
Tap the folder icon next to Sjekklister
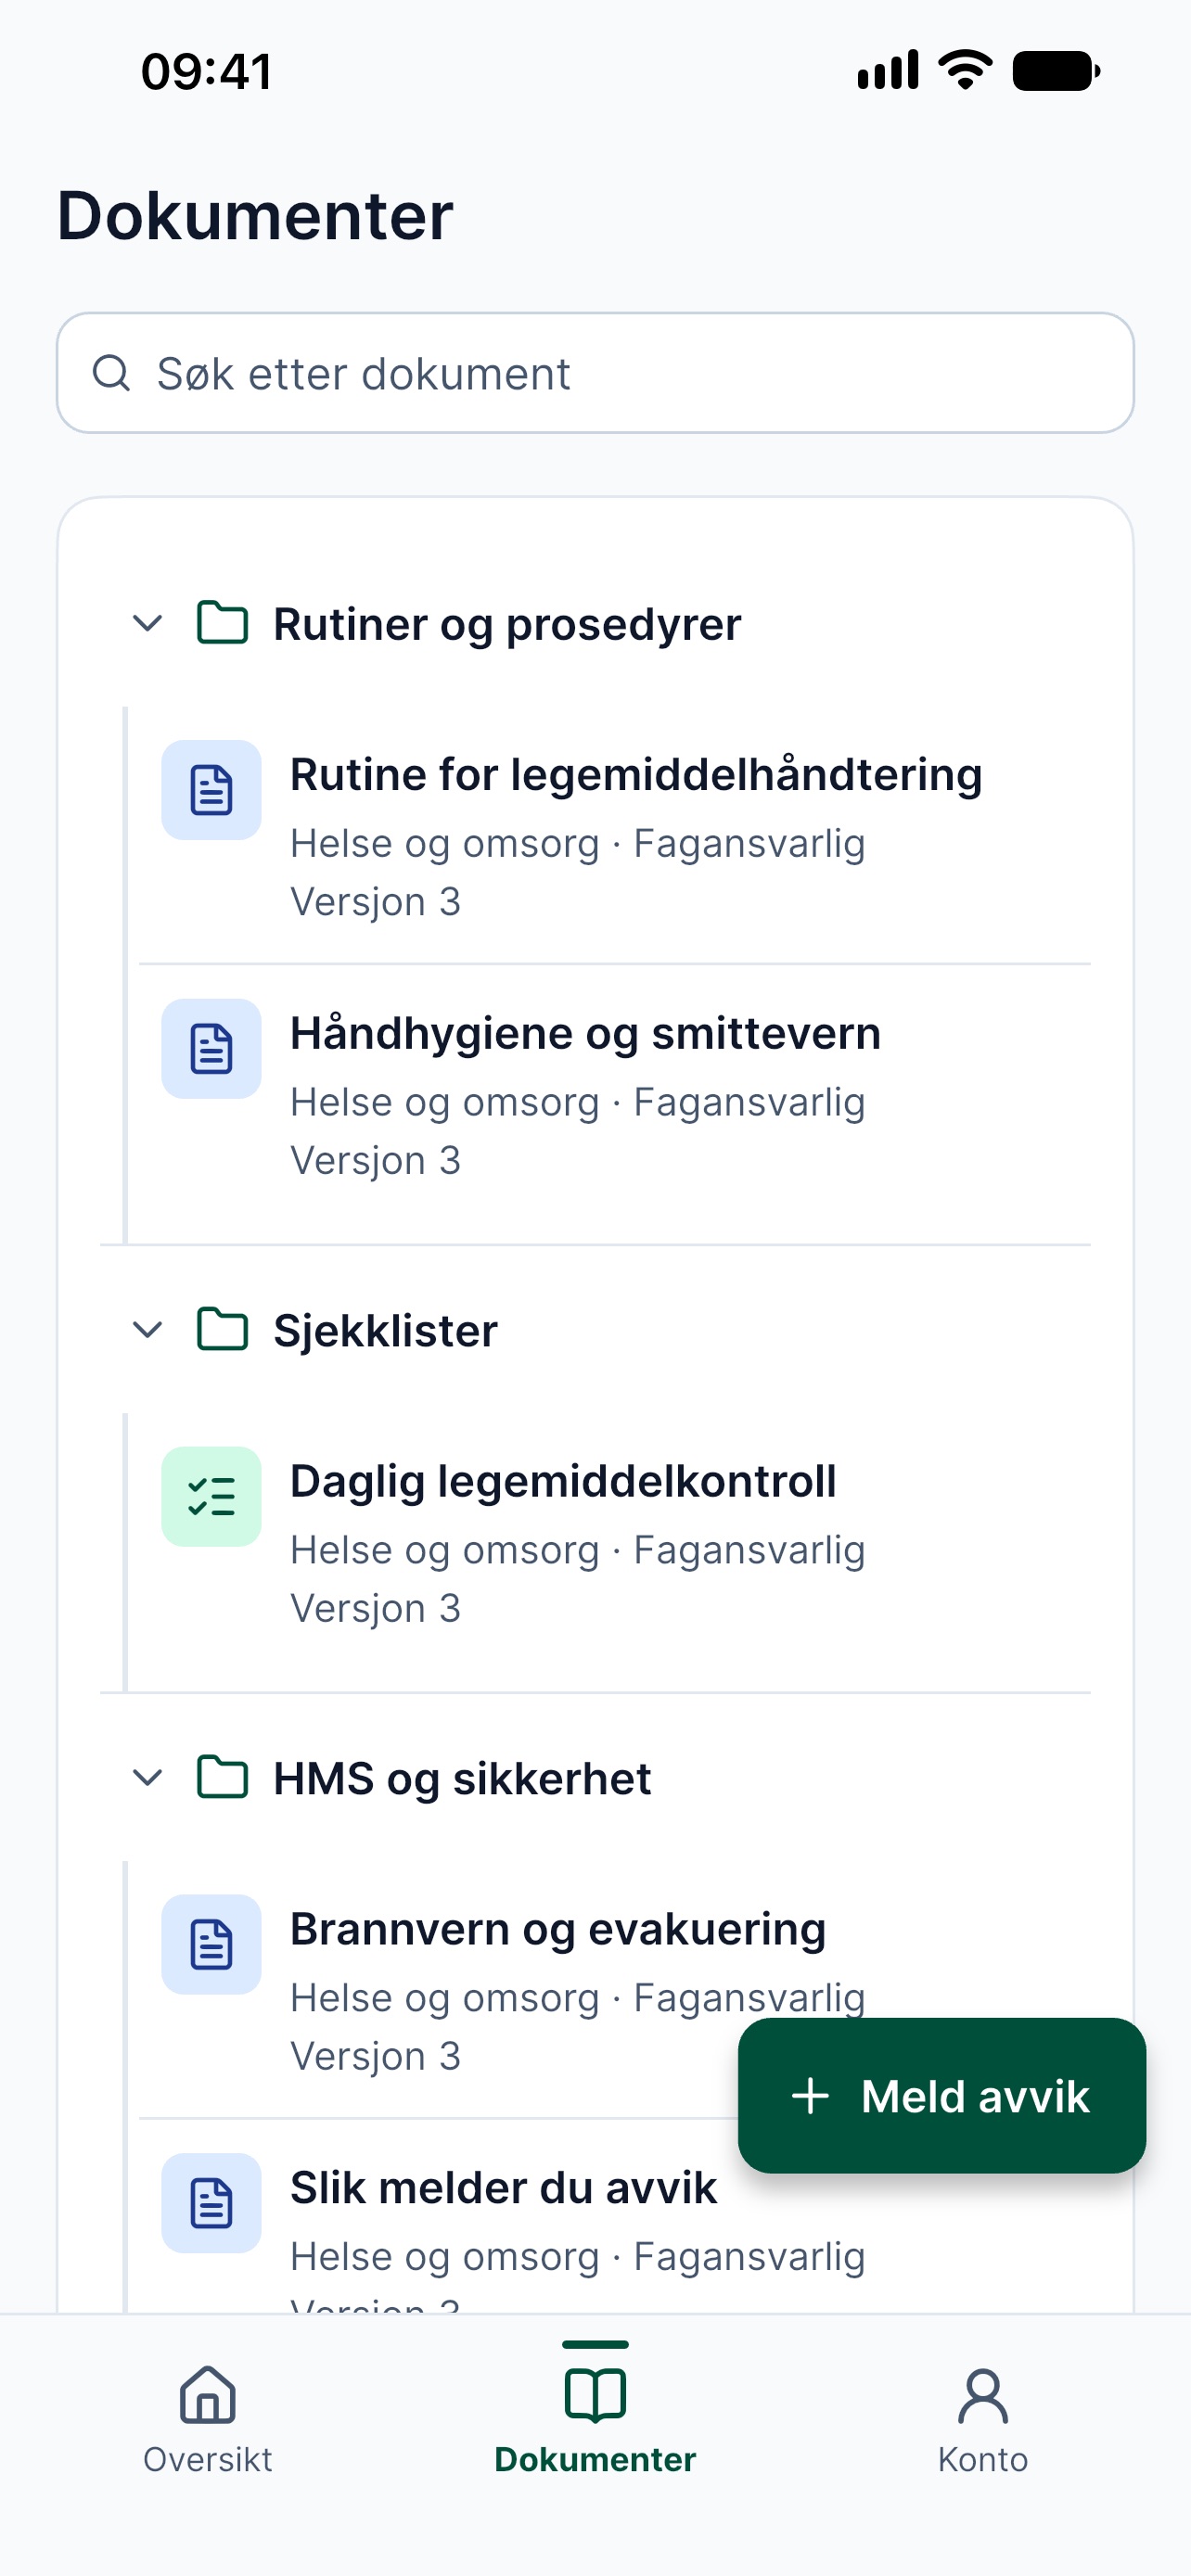click(x=222, y=1330)
